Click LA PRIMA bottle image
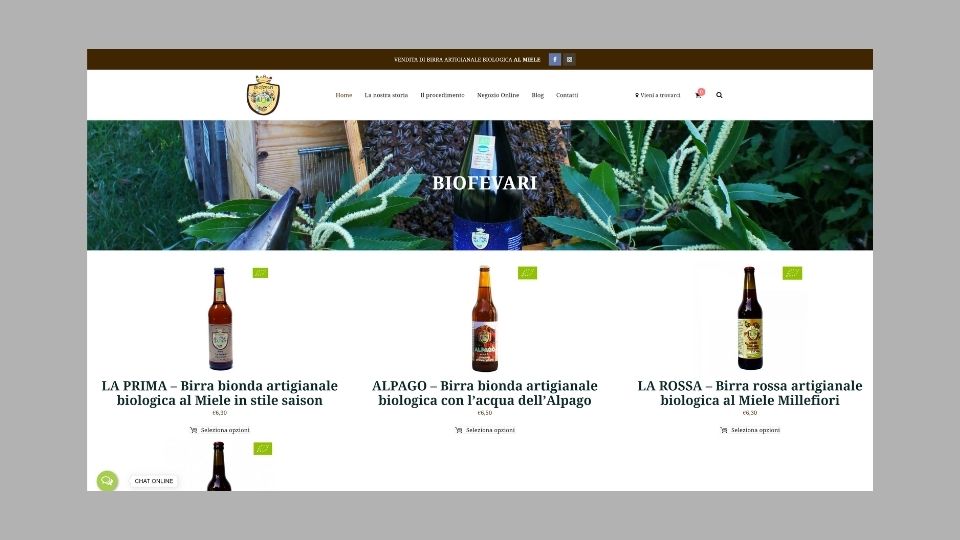This screenshot has width=960, height=540. tap(220, 318)
